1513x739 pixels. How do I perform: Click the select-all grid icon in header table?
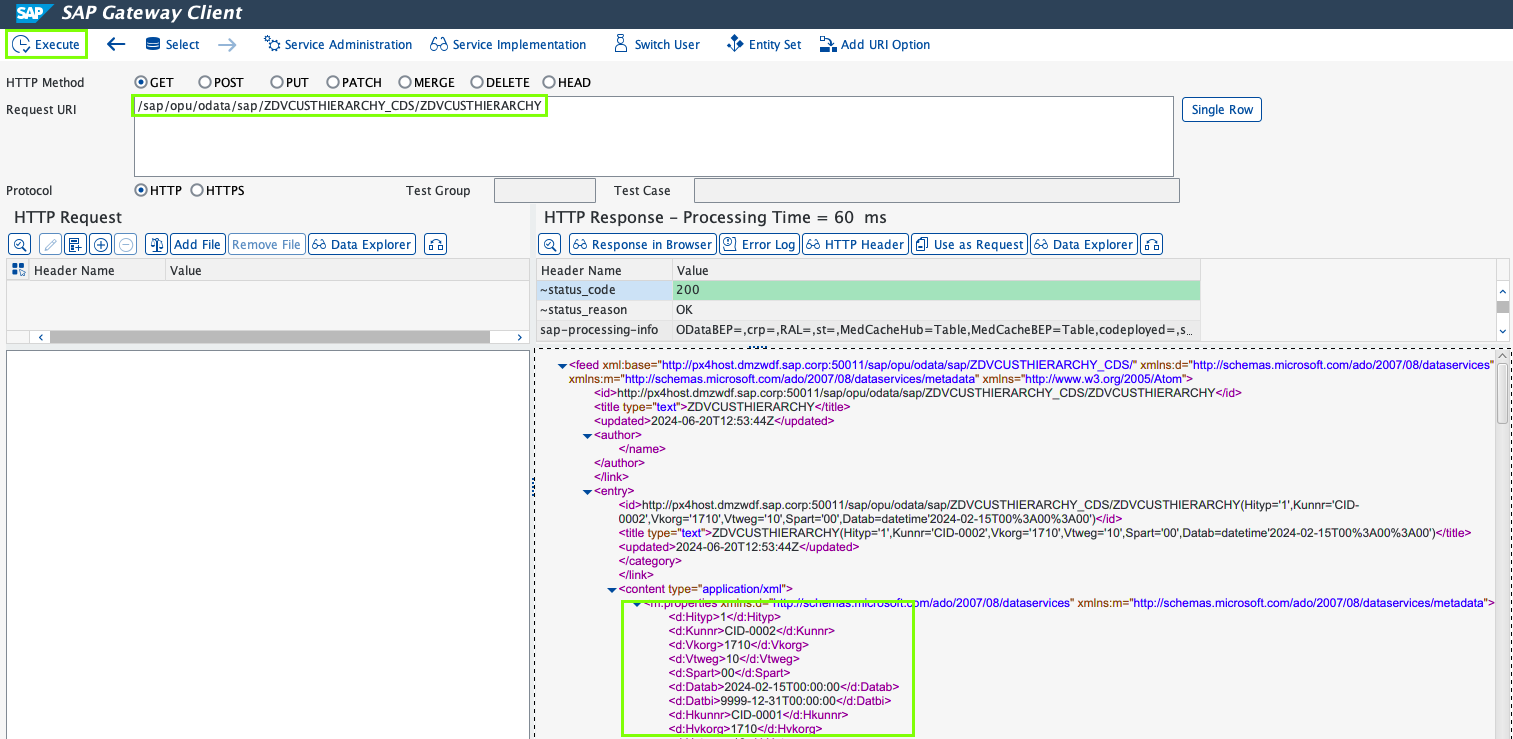[18, 270]
